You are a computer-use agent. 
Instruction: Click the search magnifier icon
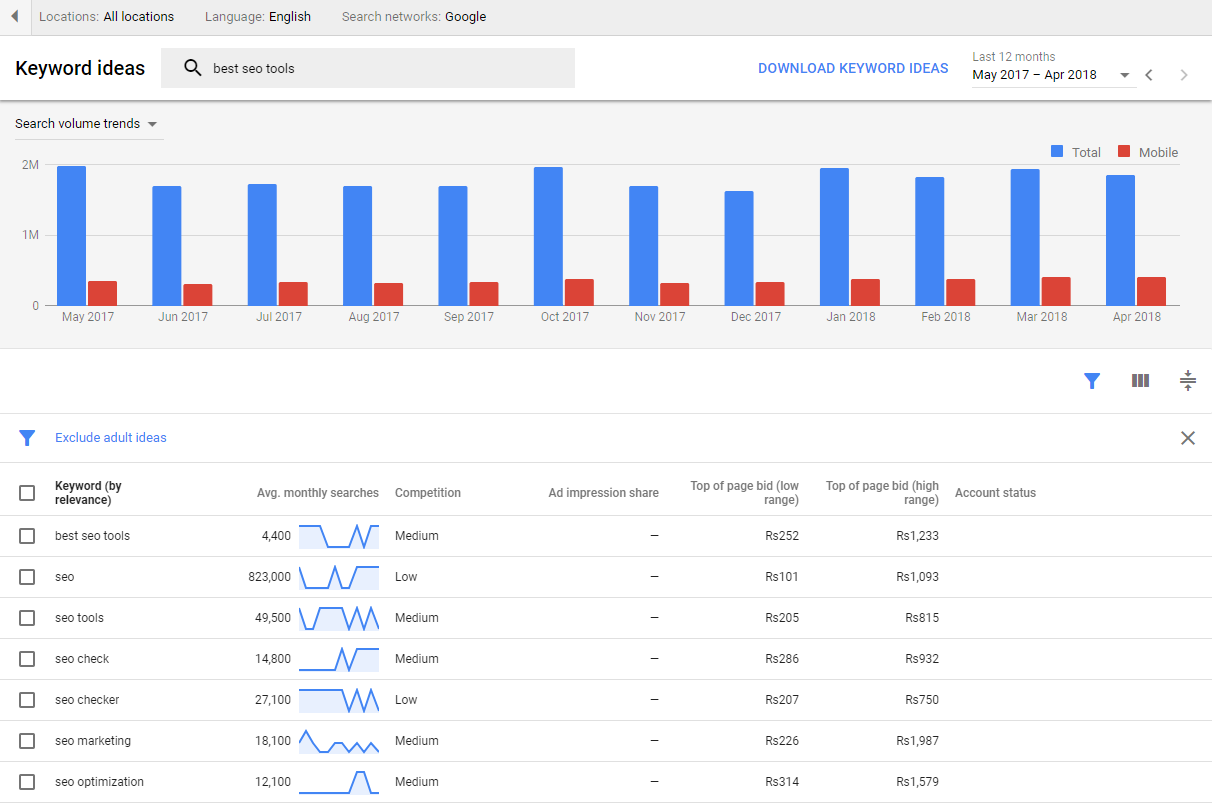tap(191, 67)
